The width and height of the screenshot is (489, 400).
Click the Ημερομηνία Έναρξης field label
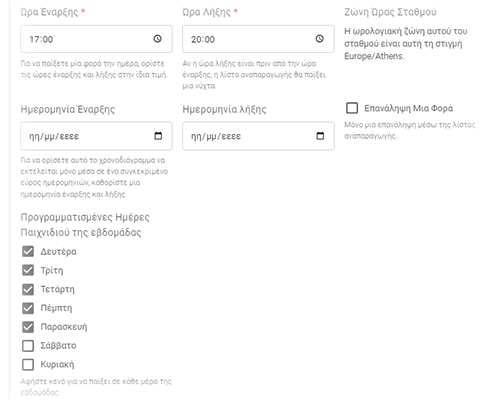[x=68, y=109]
